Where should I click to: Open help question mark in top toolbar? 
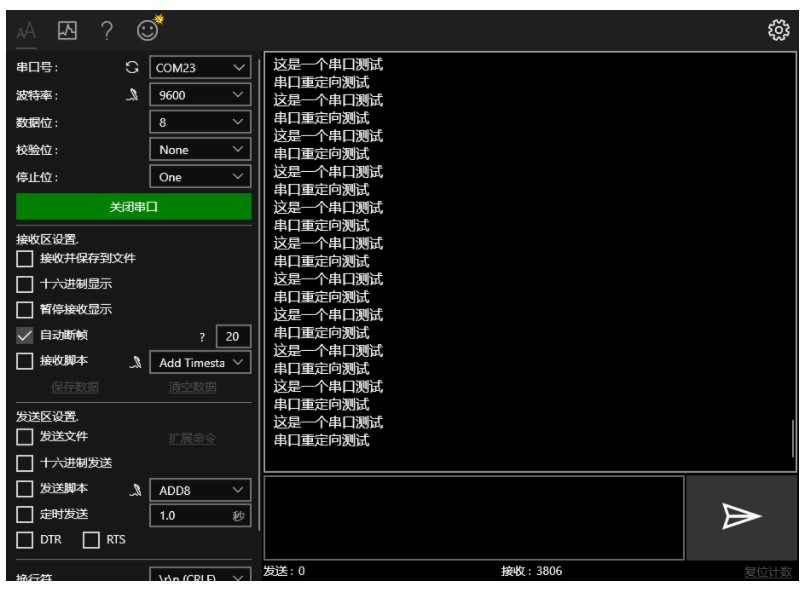tap(107, 31)
